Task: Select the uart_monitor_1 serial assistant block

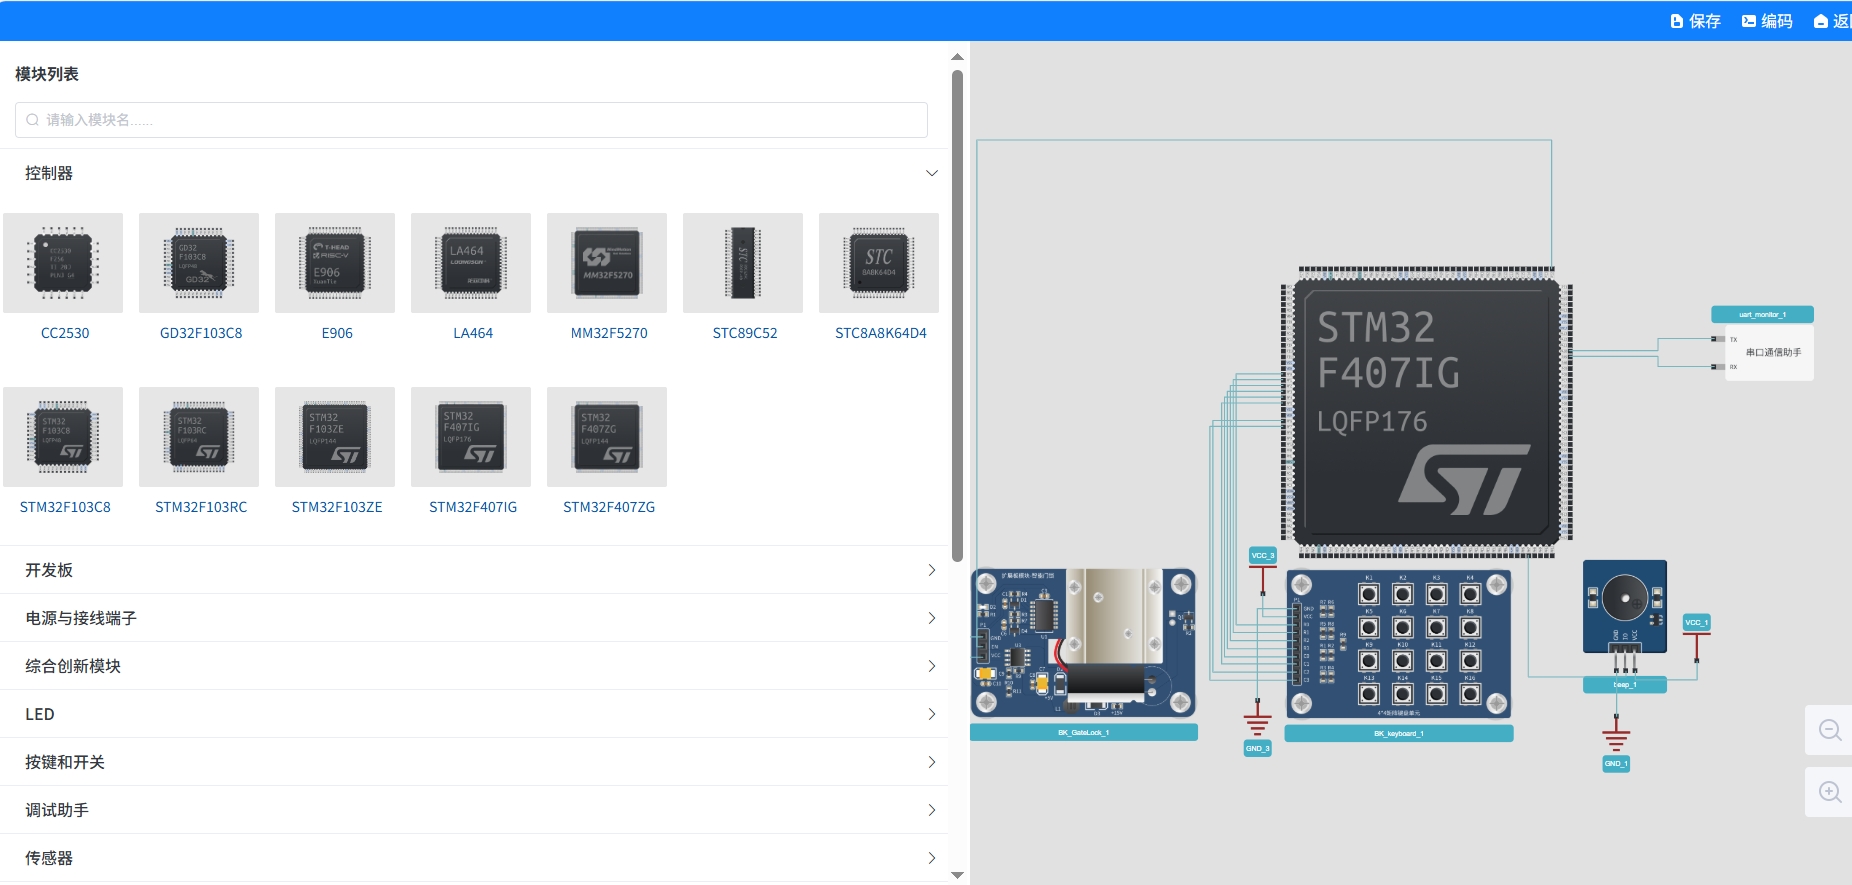Action: [x=1762, y=343]
